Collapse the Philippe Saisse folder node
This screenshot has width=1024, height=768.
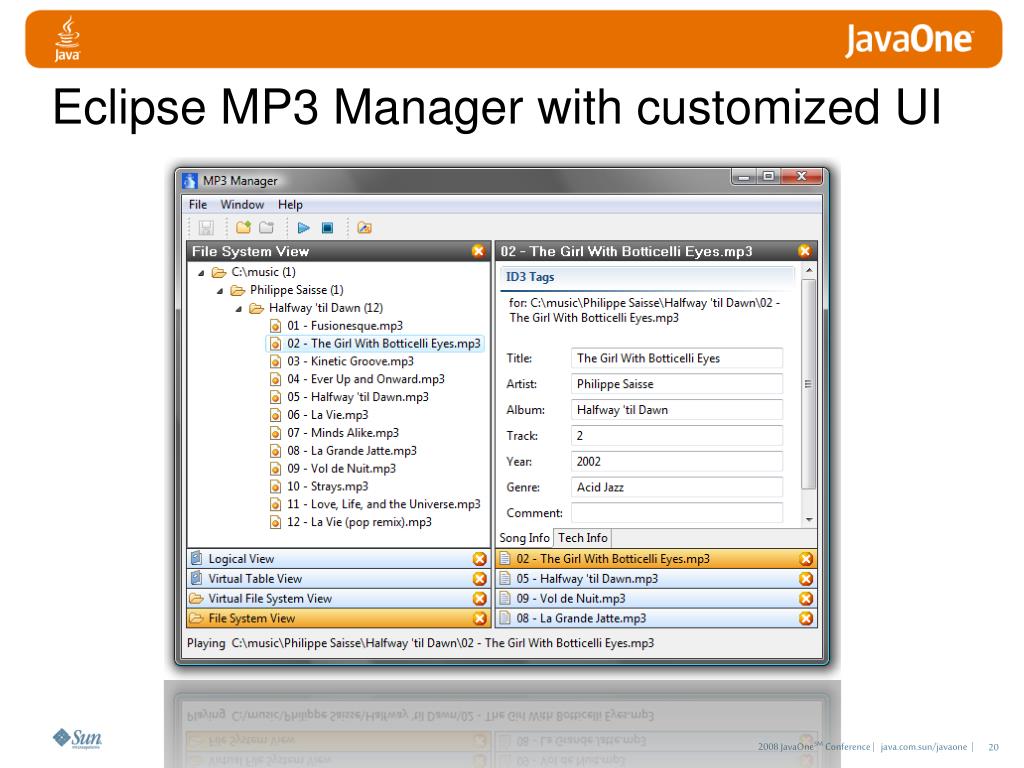[220, 291]
